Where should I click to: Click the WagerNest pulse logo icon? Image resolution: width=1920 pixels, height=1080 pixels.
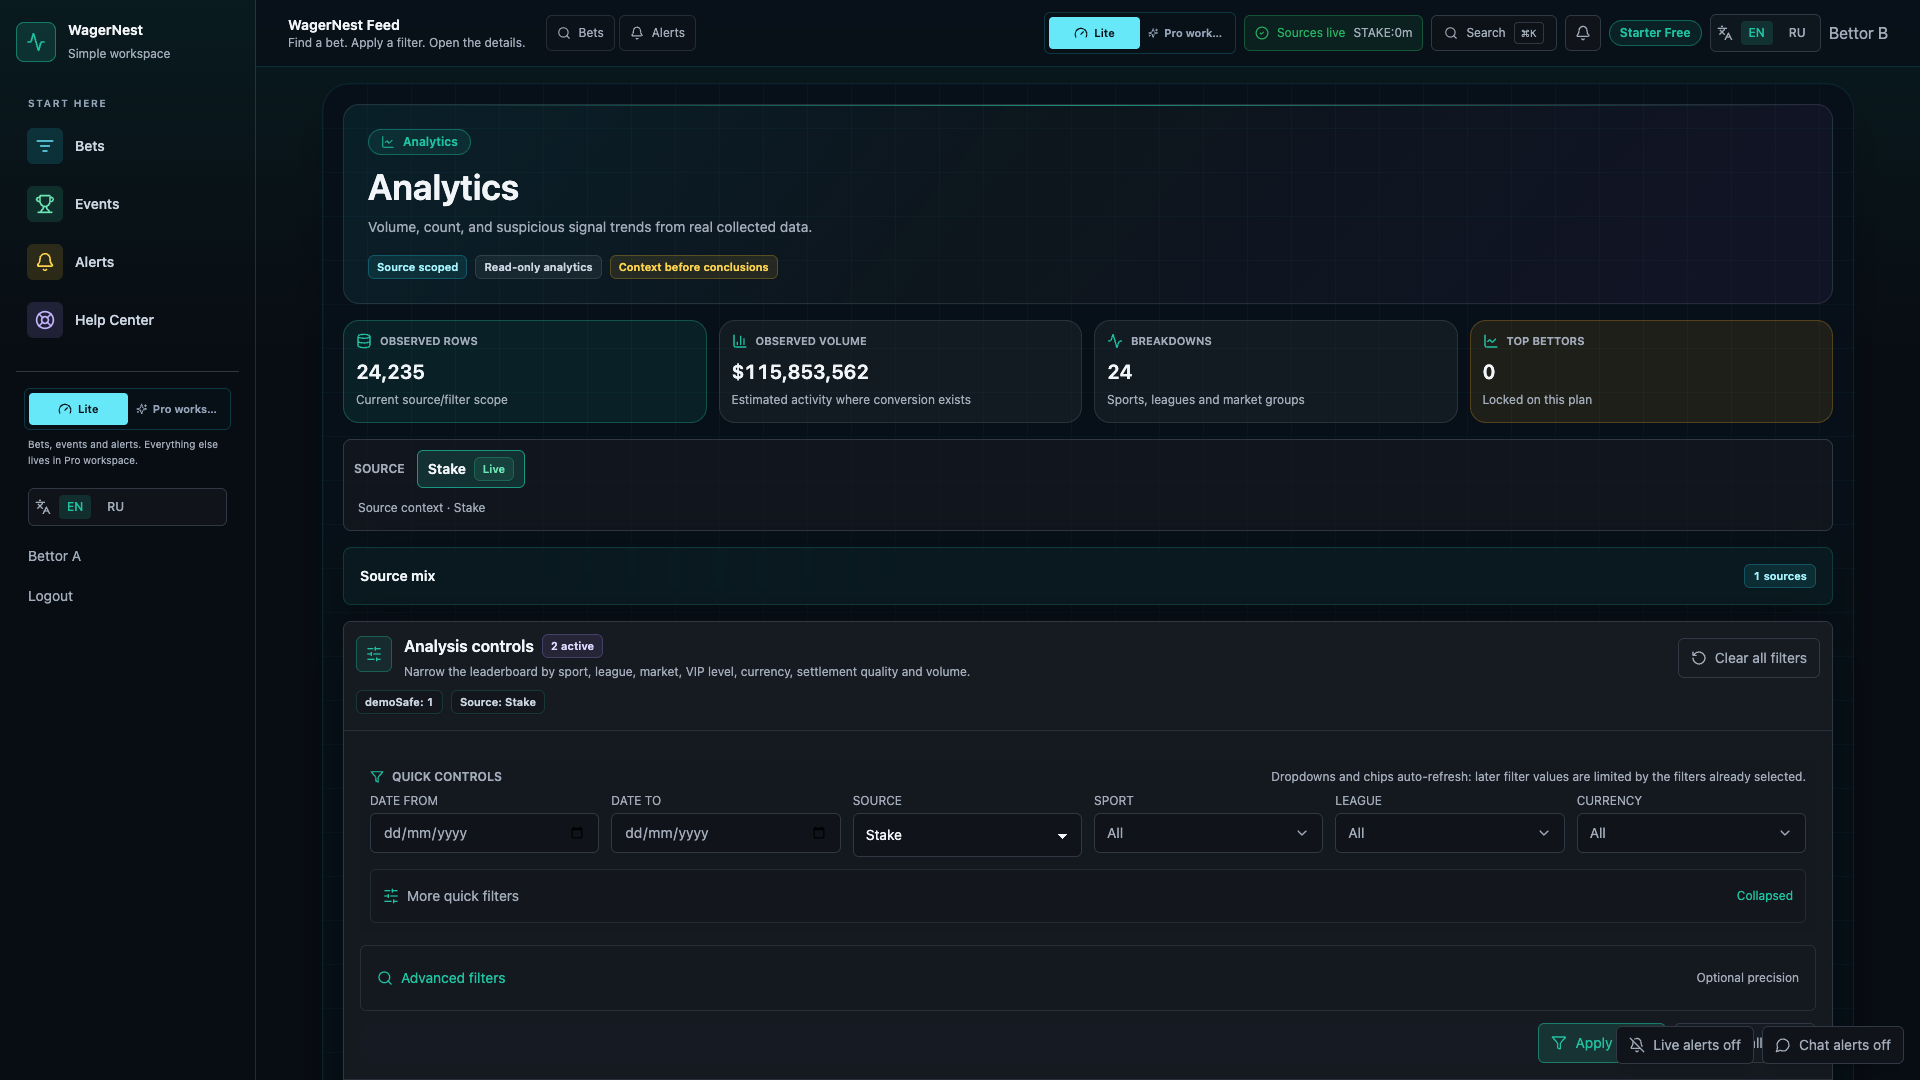(x=36, y=42)
